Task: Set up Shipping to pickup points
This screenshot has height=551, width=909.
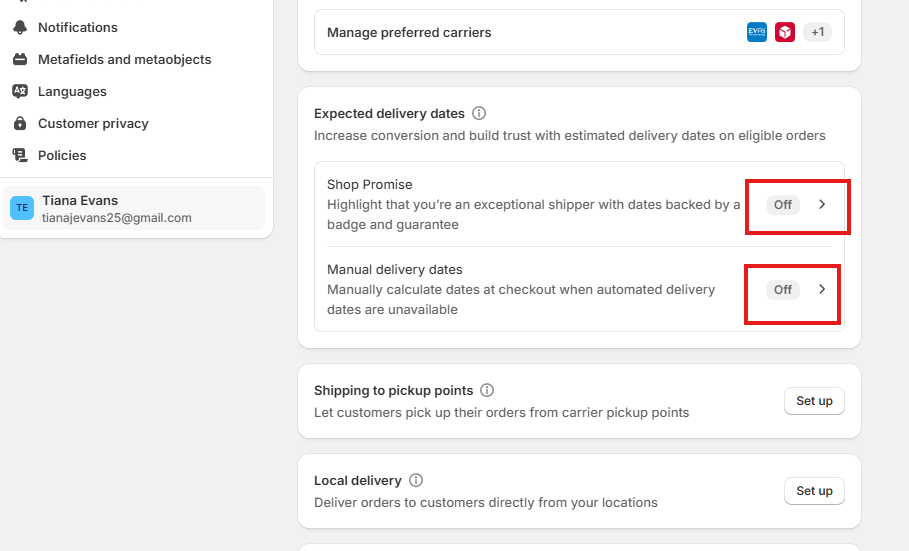Action: click(814, 401)
